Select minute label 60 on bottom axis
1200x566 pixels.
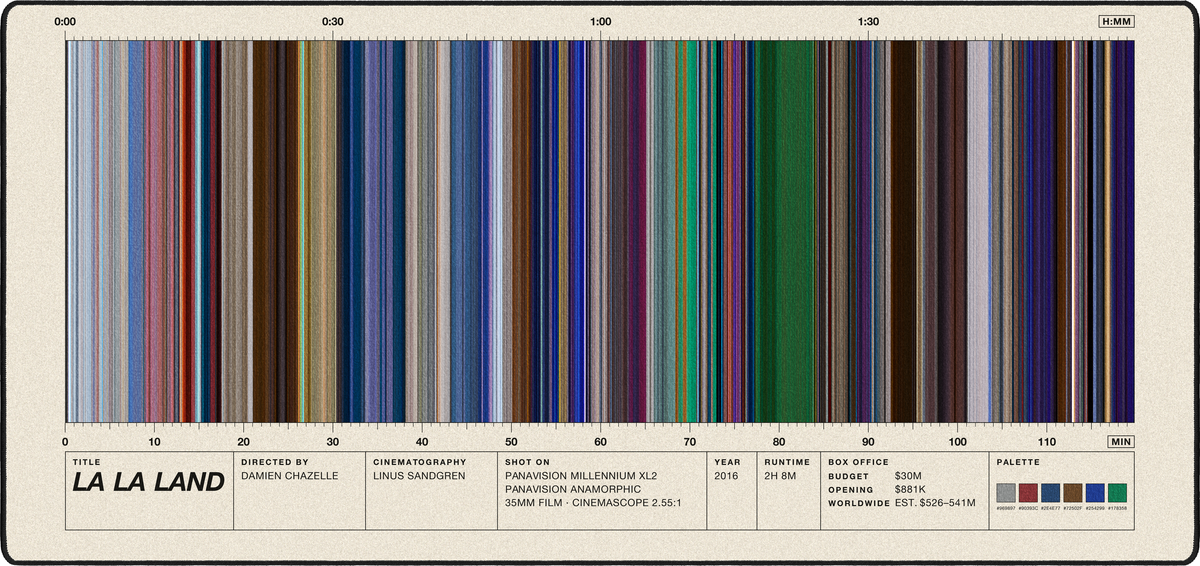[x=600, y=441]
